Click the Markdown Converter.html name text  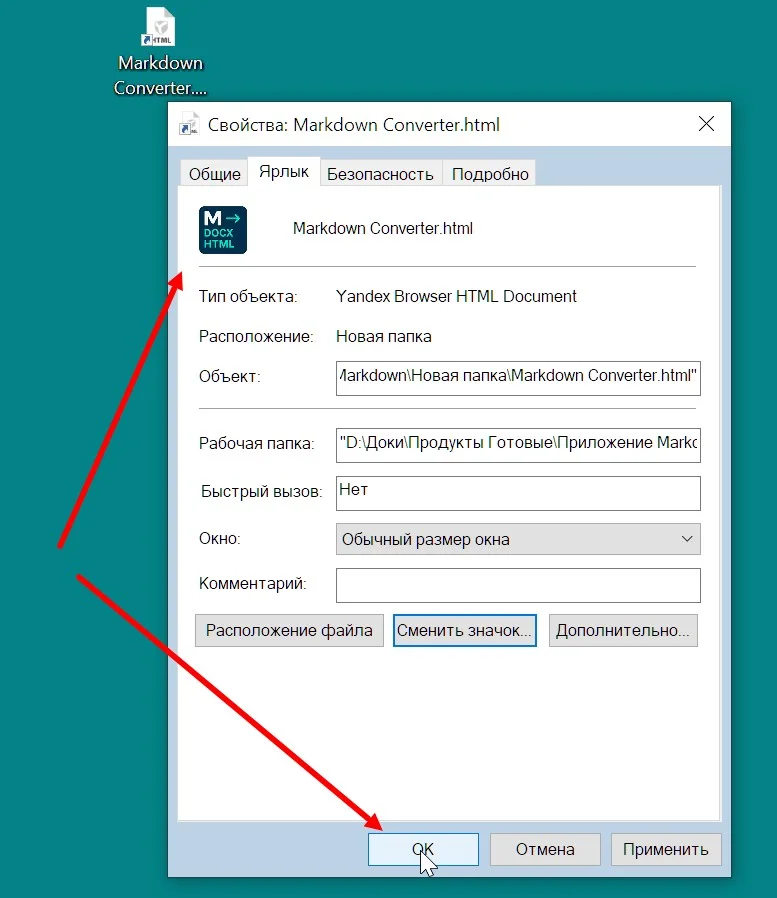click(x=382, y=229)
